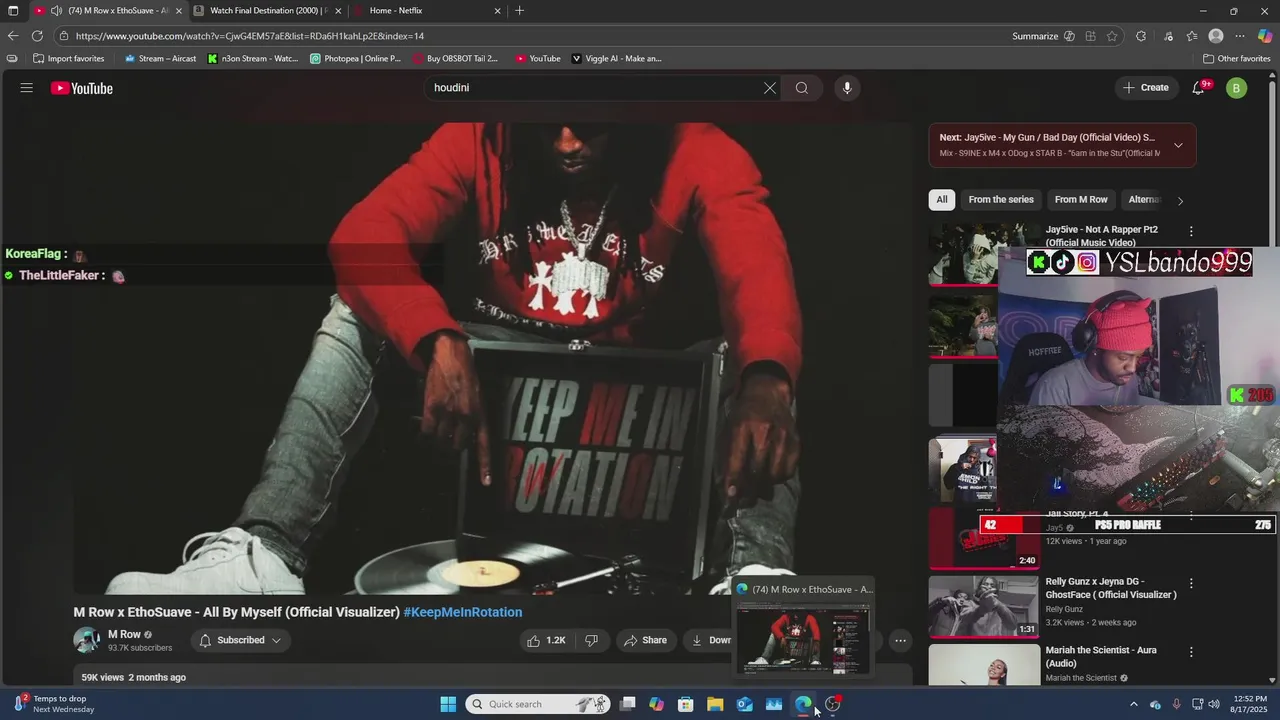Open M Row channel avatar
This screenshot has width=1280, height=720.
click(87, 640)
